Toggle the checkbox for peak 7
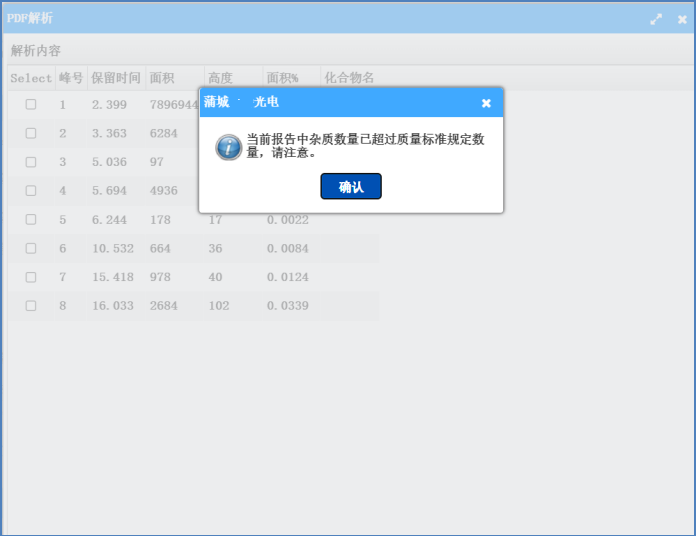 tap(31, 277)
